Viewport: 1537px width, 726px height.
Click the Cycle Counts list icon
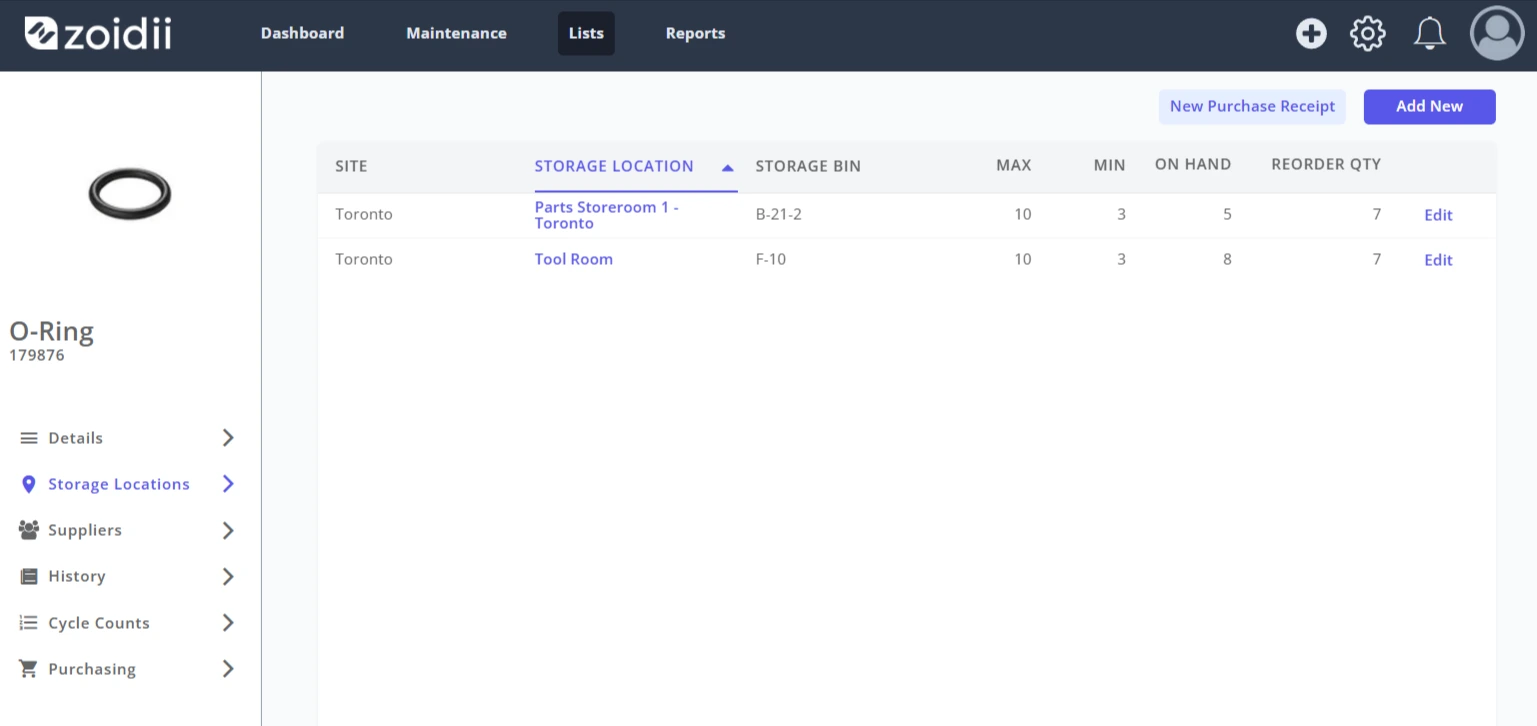pos(29,623)
